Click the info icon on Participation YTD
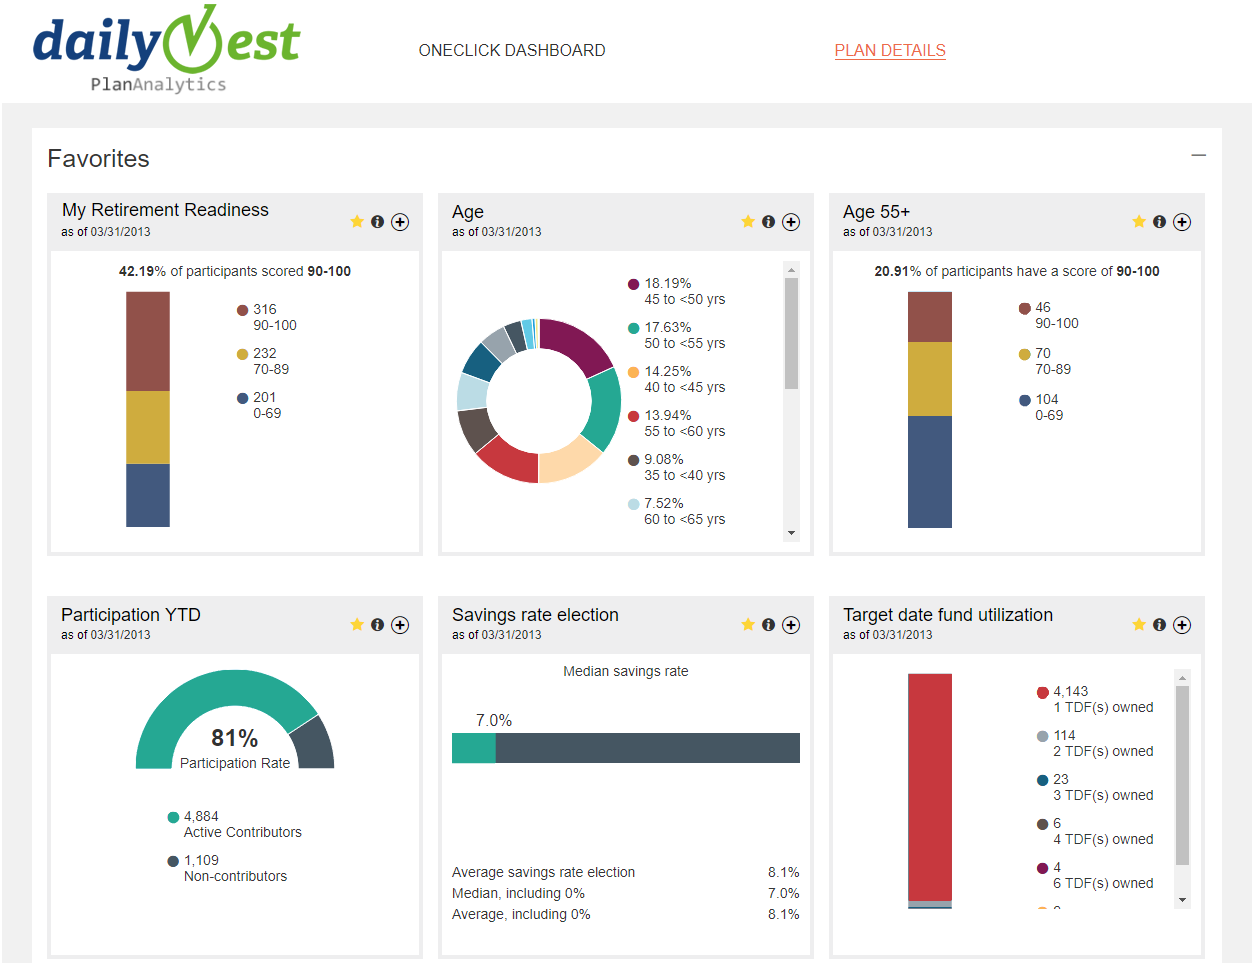This screenshot has width=1255, height=963. coord(378,624)
